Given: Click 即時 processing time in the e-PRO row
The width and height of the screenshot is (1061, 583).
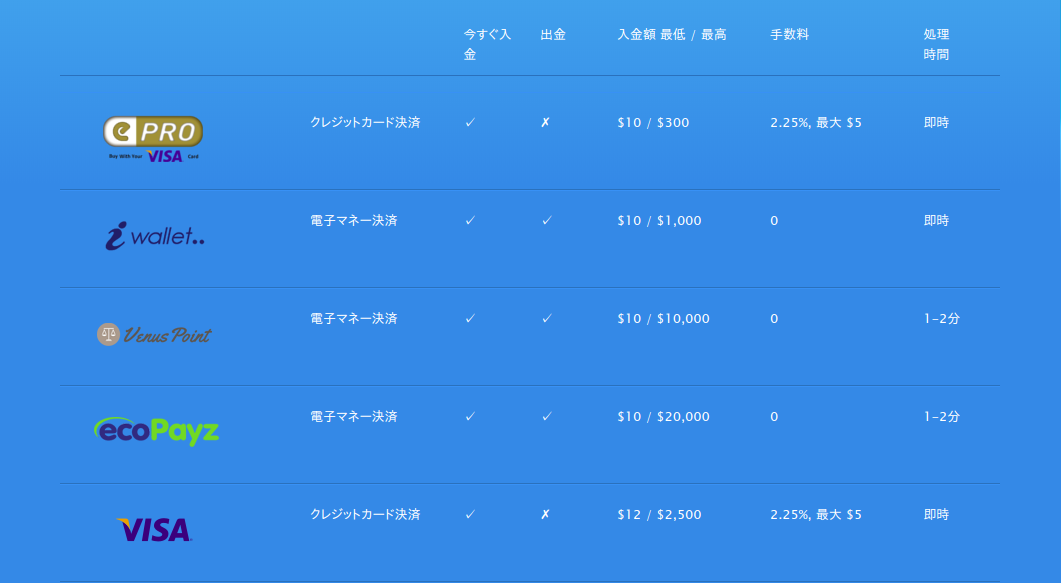Looking at the screenshot, I should coord(936,122).
